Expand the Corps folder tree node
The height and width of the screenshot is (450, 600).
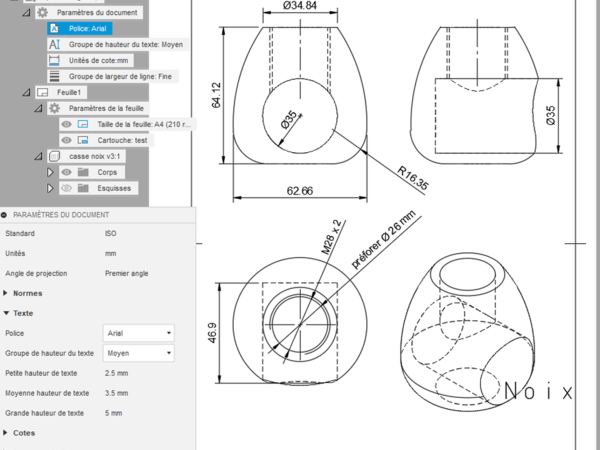click(50, 172)
